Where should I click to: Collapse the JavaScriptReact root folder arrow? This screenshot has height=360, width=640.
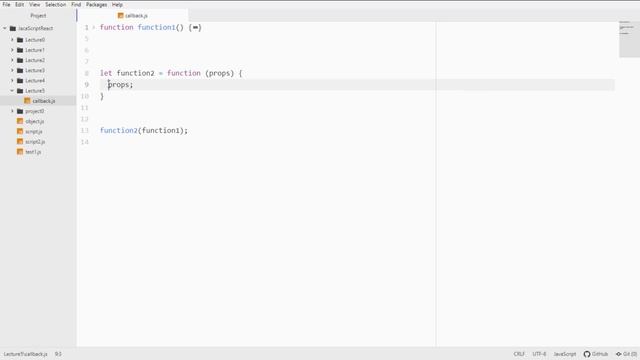coord(5,28)
